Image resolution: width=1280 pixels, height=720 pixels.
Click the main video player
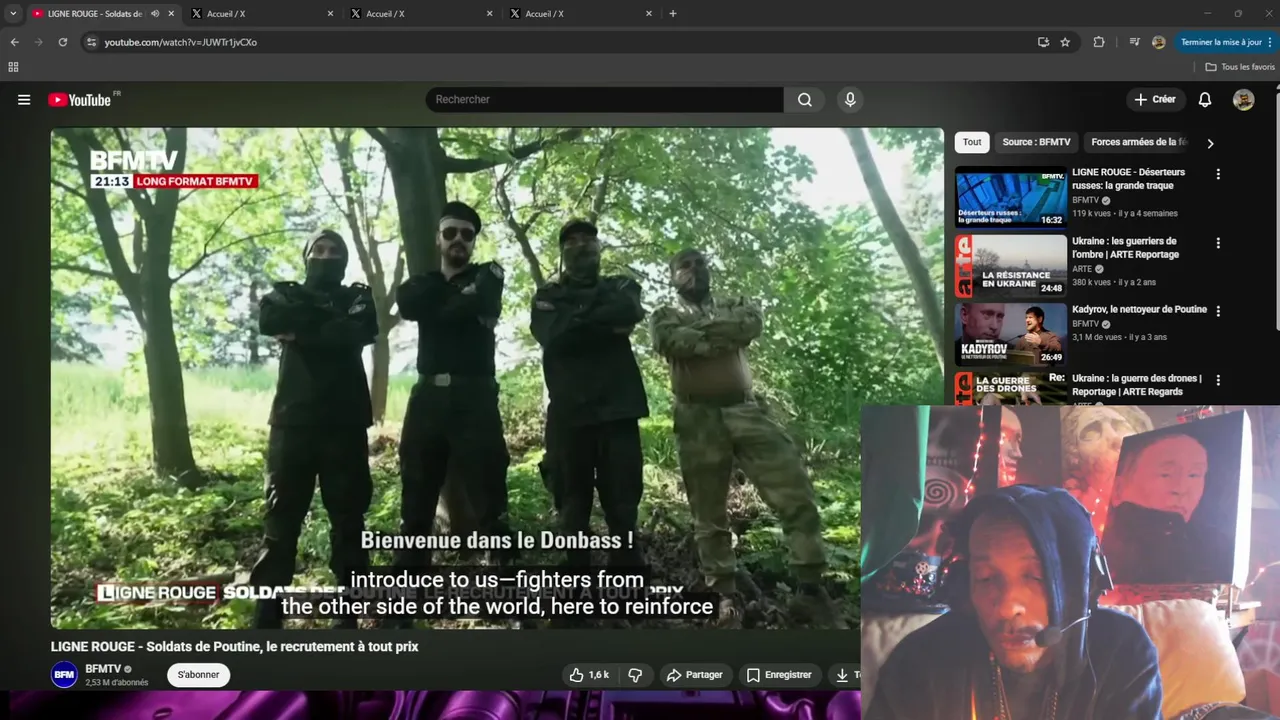[x=497, y=378]
